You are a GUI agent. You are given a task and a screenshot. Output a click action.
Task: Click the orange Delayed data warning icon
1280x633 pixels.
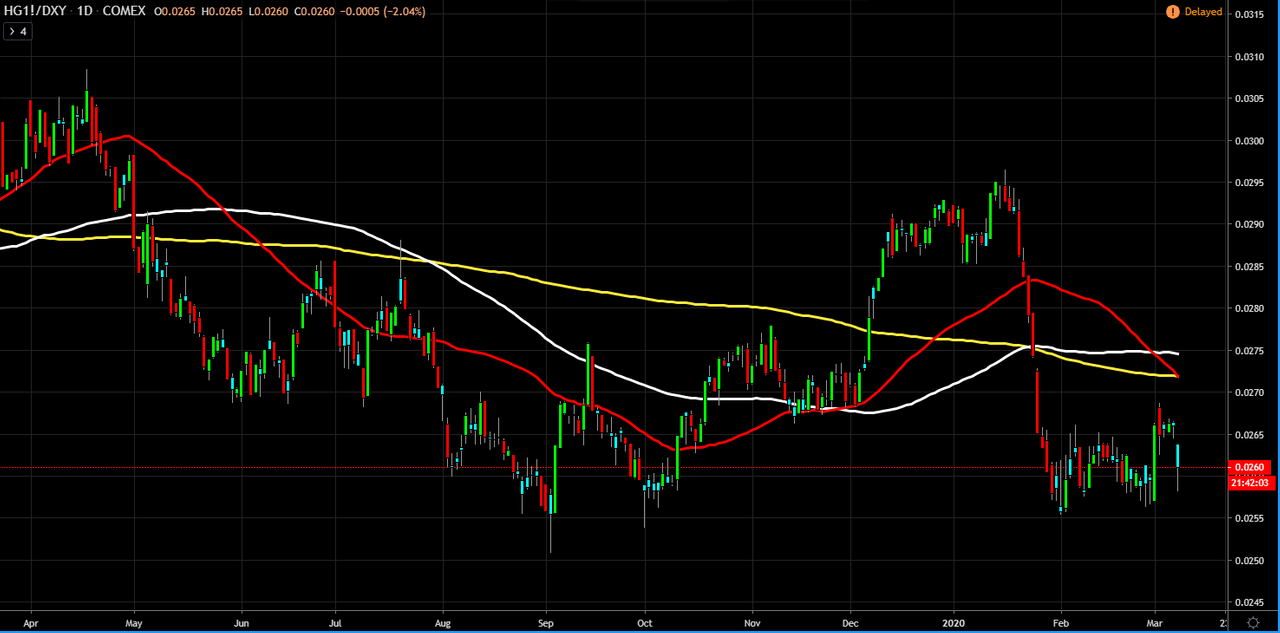pyautogui.click(x=1172, y=12)
